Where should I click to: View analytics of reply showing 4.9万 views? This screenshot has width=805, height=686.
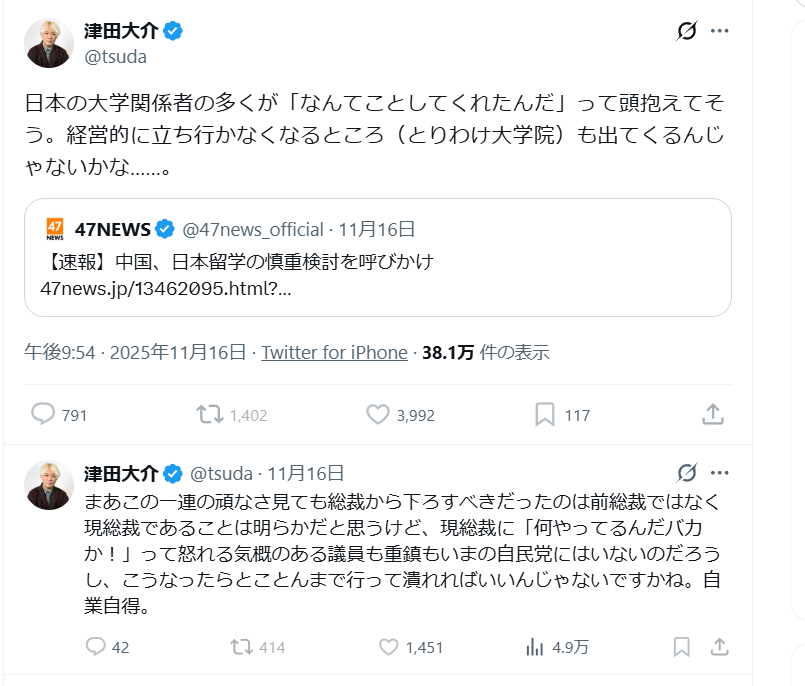pyautogui.click(x=535, y=647)
